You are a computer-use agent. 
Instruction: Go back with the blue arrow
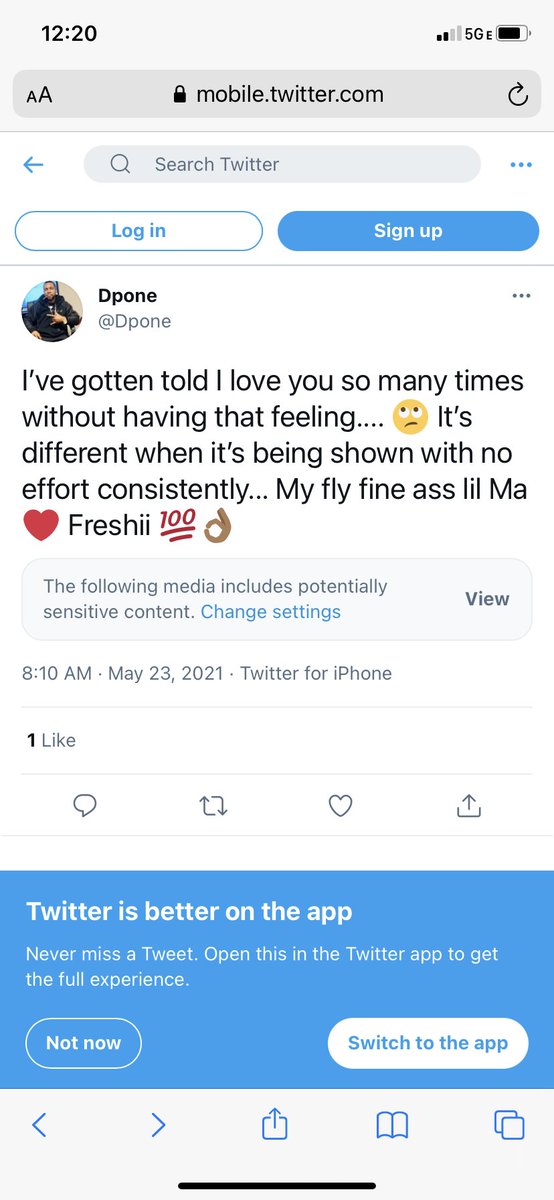tap(33, 164)
